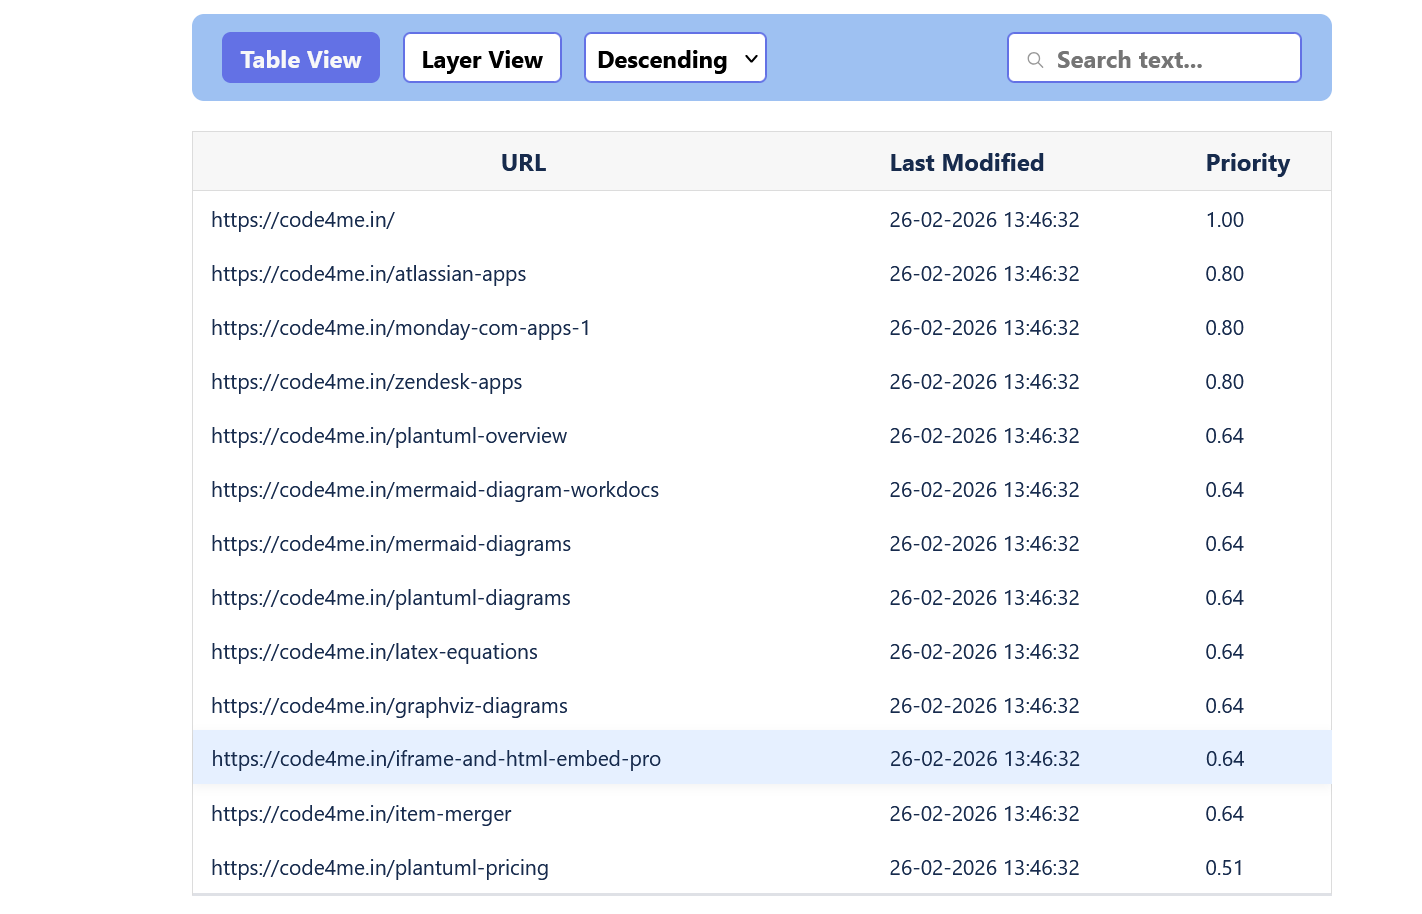Switch to Layer View
The height and width of the screenshot is (914, 1422).
[482, 58]
